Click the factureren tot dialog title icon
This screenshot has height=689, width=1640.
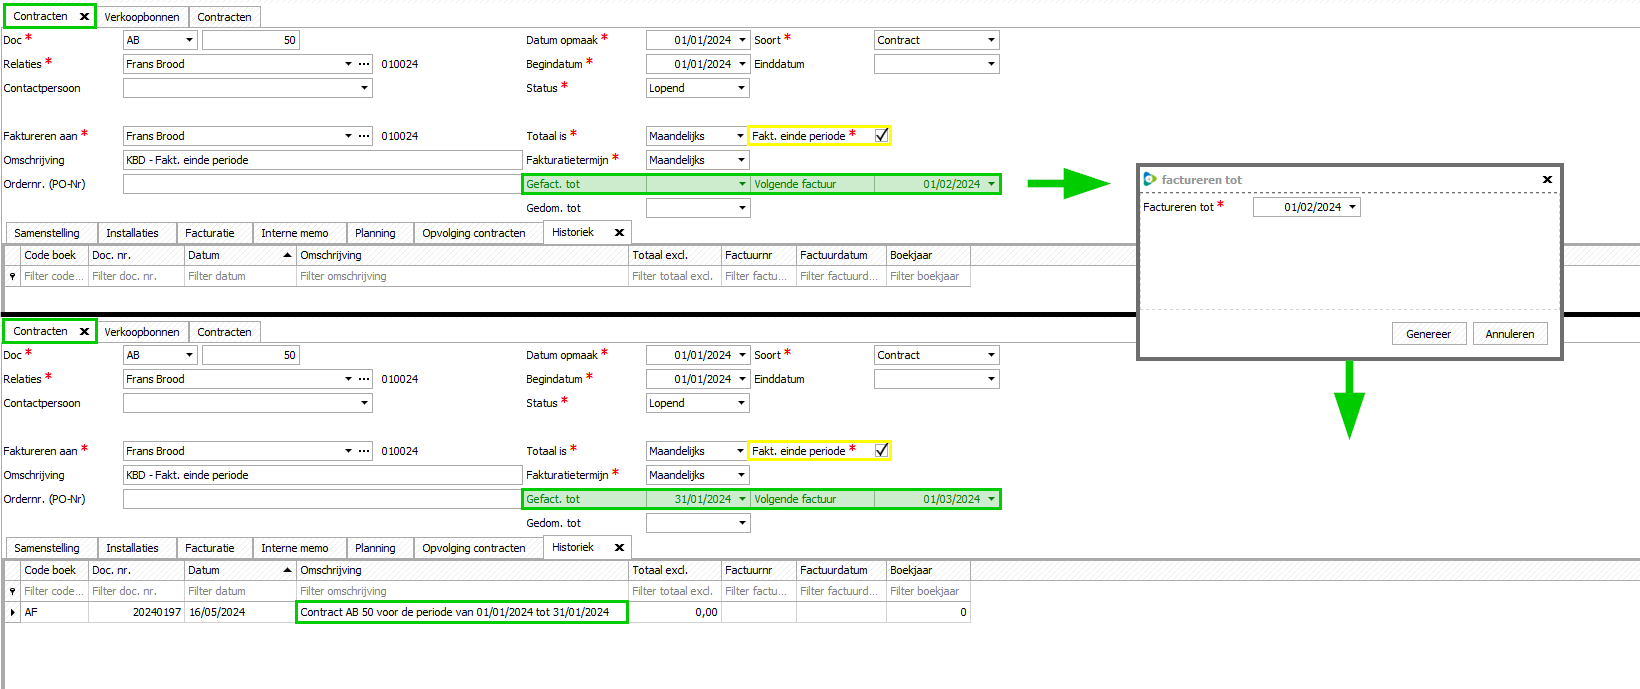coord(1150,179)
